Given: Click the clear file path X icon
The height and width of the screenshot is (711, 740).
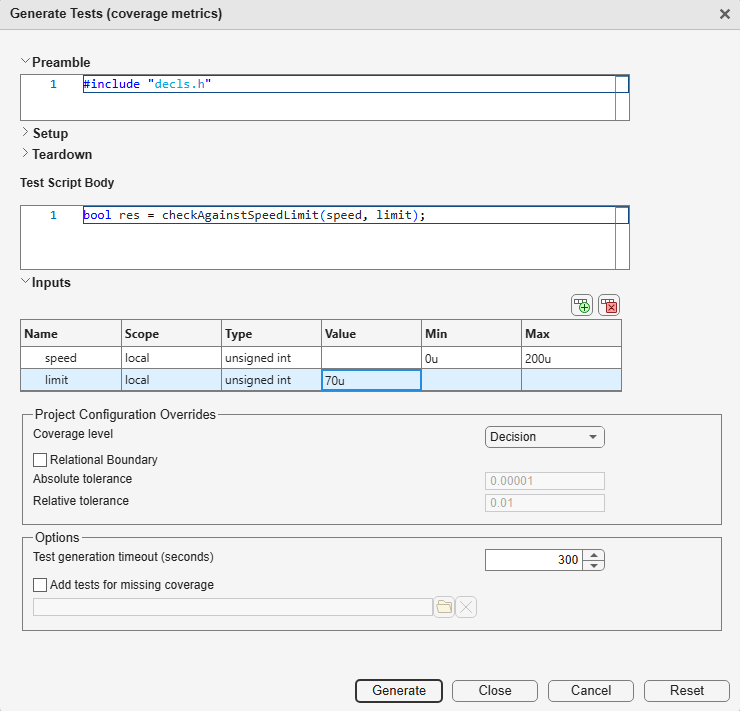Looking at the screenshot, I should pos(466,607).
